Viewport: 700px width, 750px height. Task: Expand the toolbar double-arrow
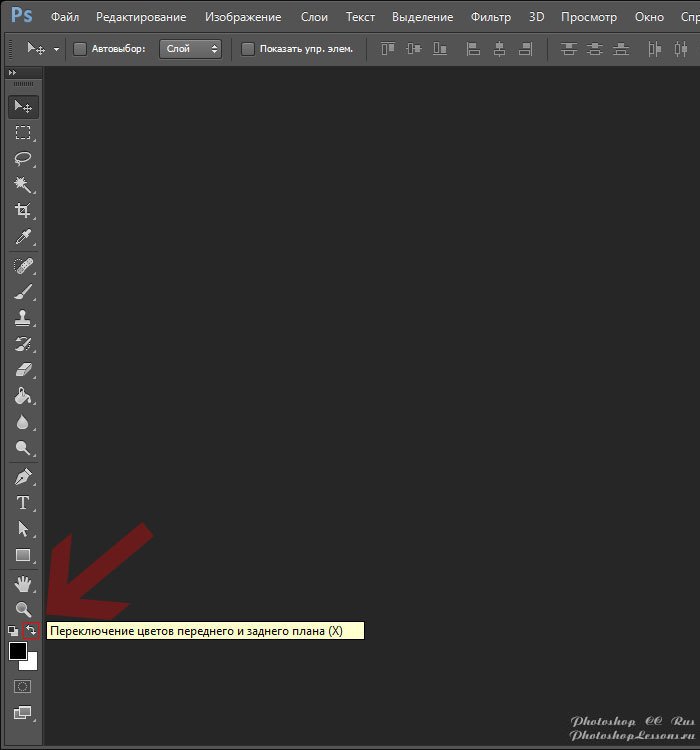click(12, 73)
